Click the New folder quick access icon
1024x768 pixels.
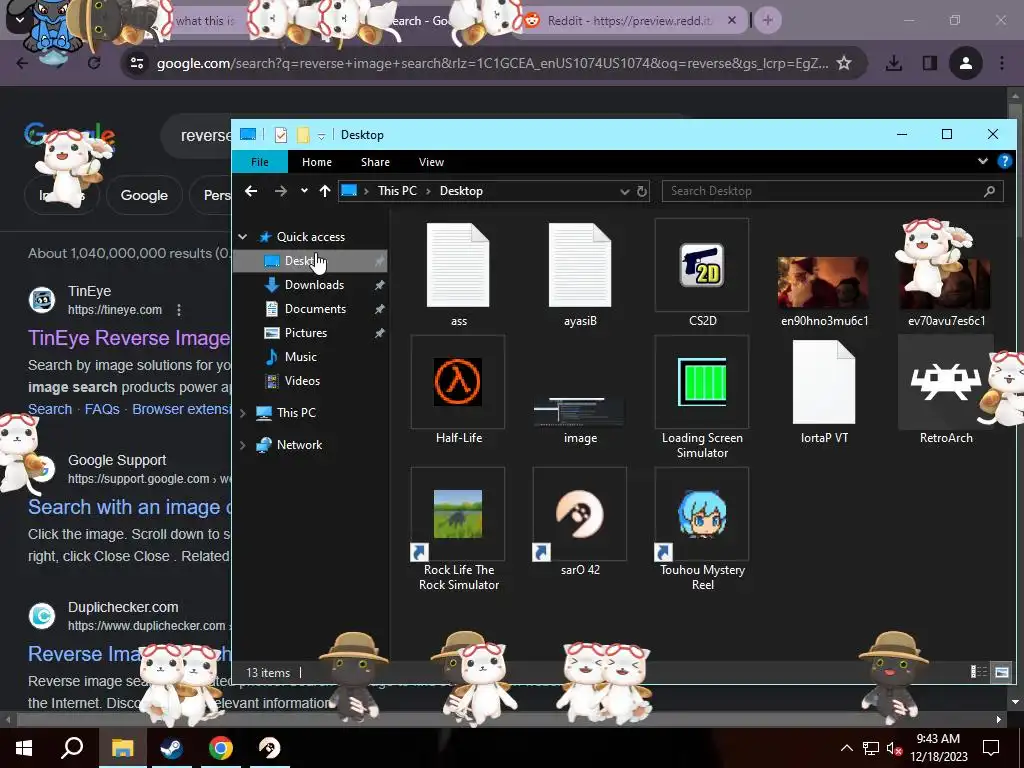[x=303, y=135]
